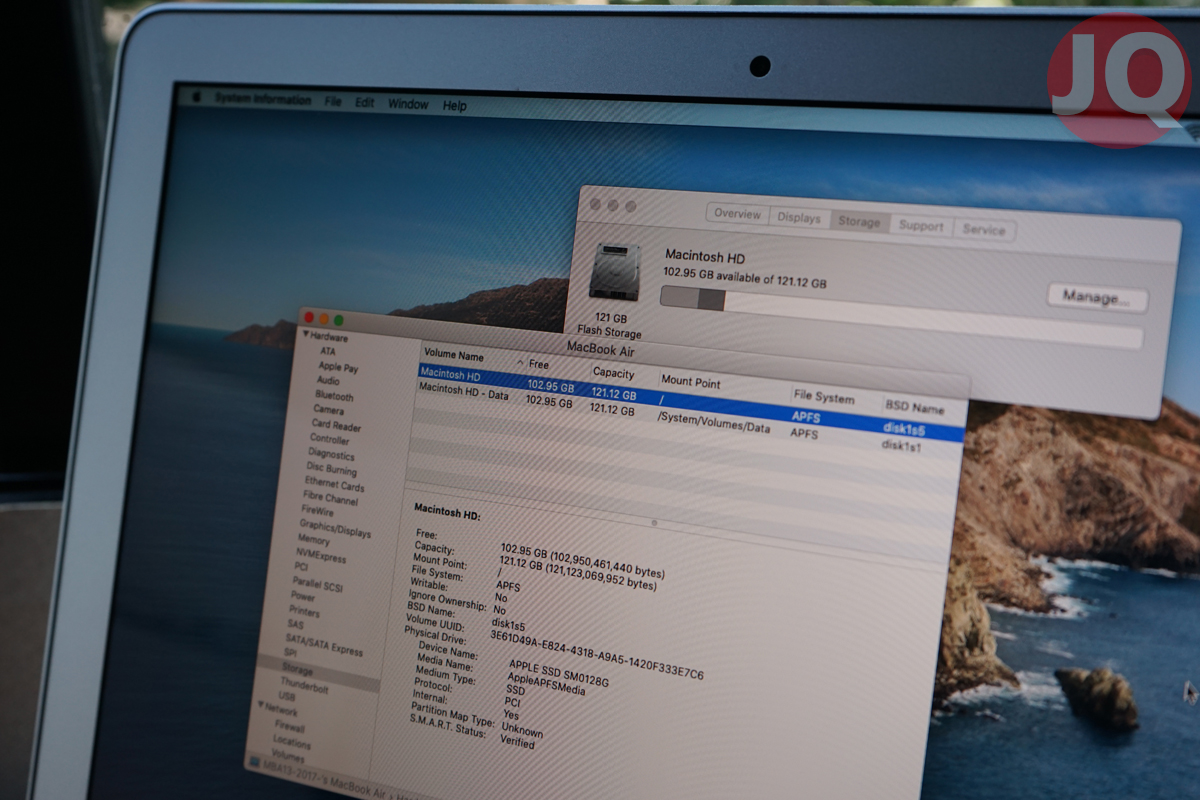Click the Macintosh HD drive icon
The width and height of the screenshot is (1200, 800).
coord(614,271)
